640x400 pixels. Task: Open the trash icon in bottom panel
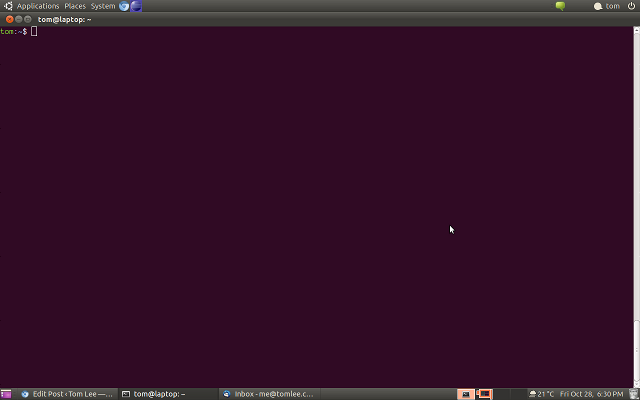(x=633, y=394)
